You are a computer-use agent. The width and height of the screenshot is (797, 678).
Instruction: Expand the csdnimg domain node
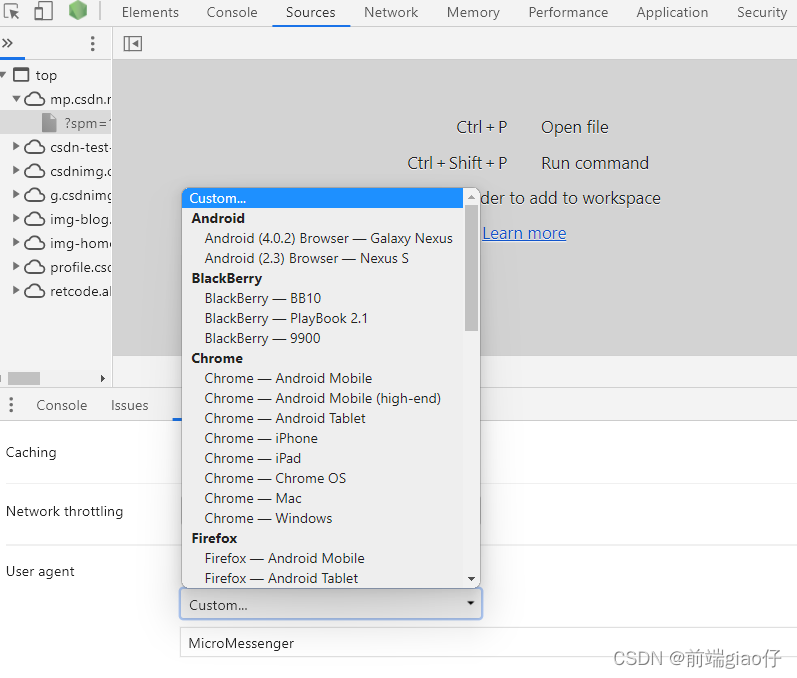click(x=16, y=171)
